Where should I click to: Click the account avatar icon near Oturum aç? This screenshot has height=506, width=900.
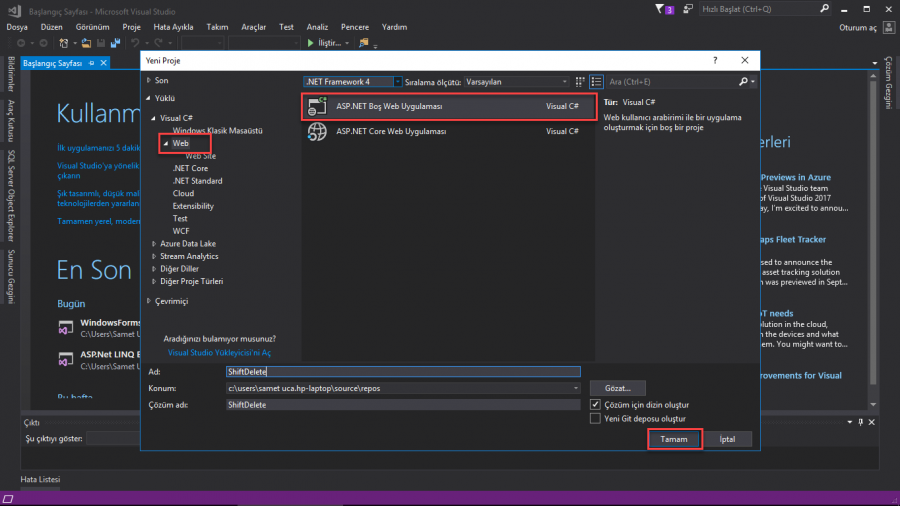click(x=889, y=27)
